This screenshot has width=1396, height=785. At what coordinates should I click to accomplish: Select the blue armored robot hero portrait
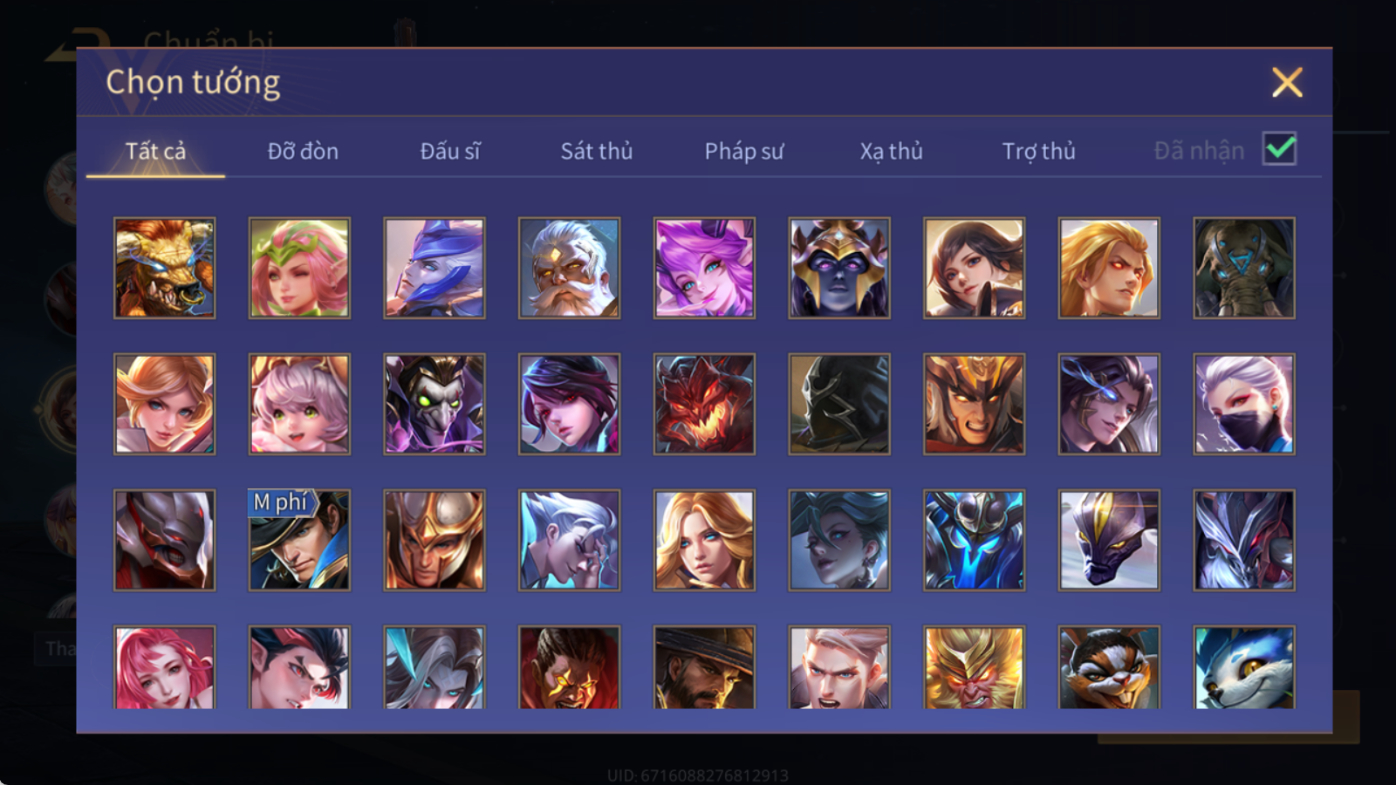point(974,540)
